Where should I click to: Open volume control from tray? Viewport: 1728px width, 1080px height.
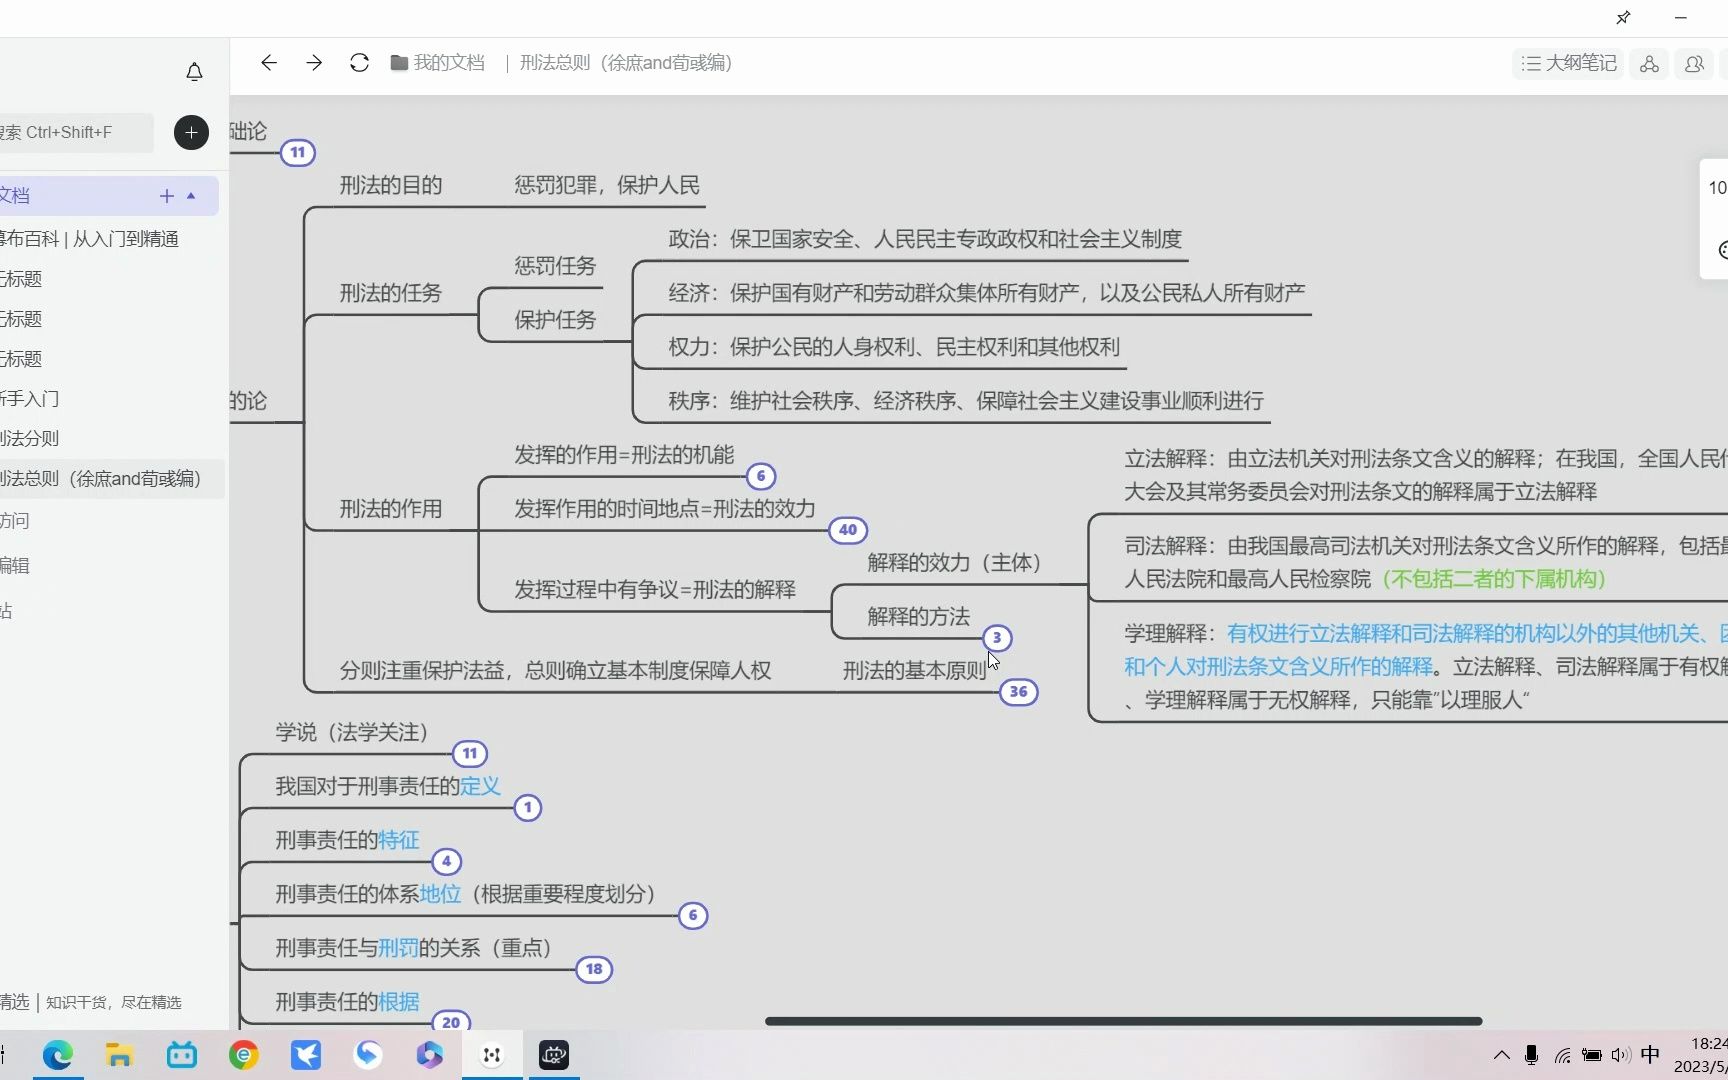[1621, 1055]
